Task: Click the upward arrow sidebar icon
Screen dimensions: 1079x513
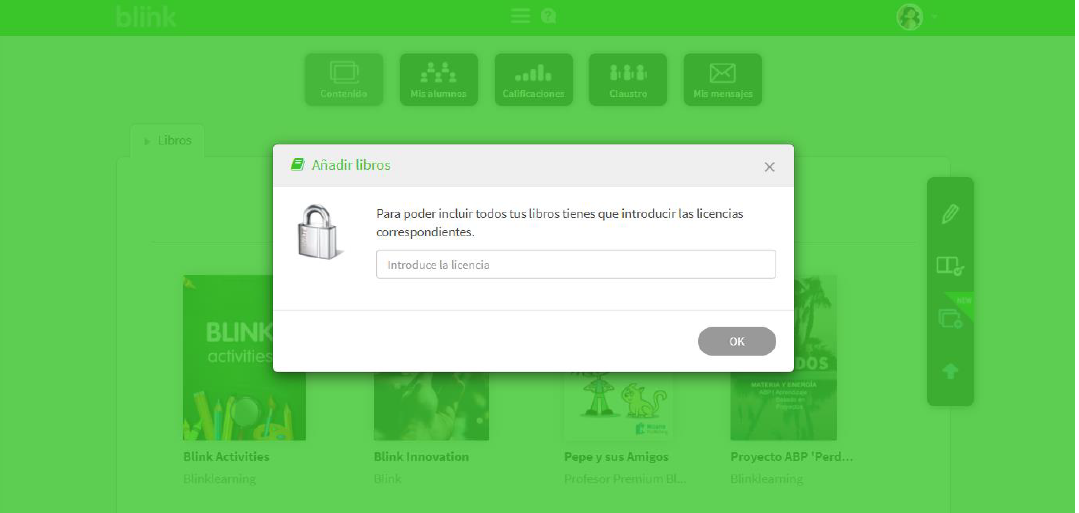Action: [950, 372]
